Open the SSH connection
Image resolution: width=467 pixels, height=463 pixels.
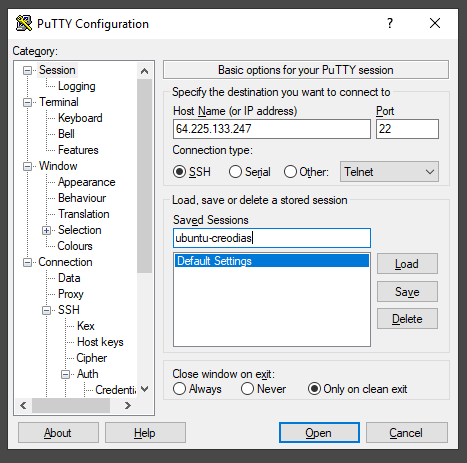tap(319, 433)
